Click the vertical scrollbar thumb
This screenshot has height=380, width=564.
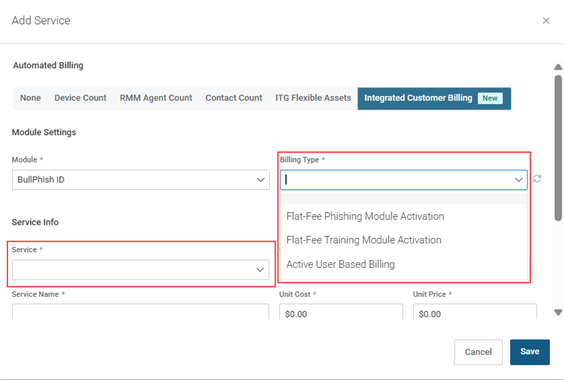tap(558, 148)
